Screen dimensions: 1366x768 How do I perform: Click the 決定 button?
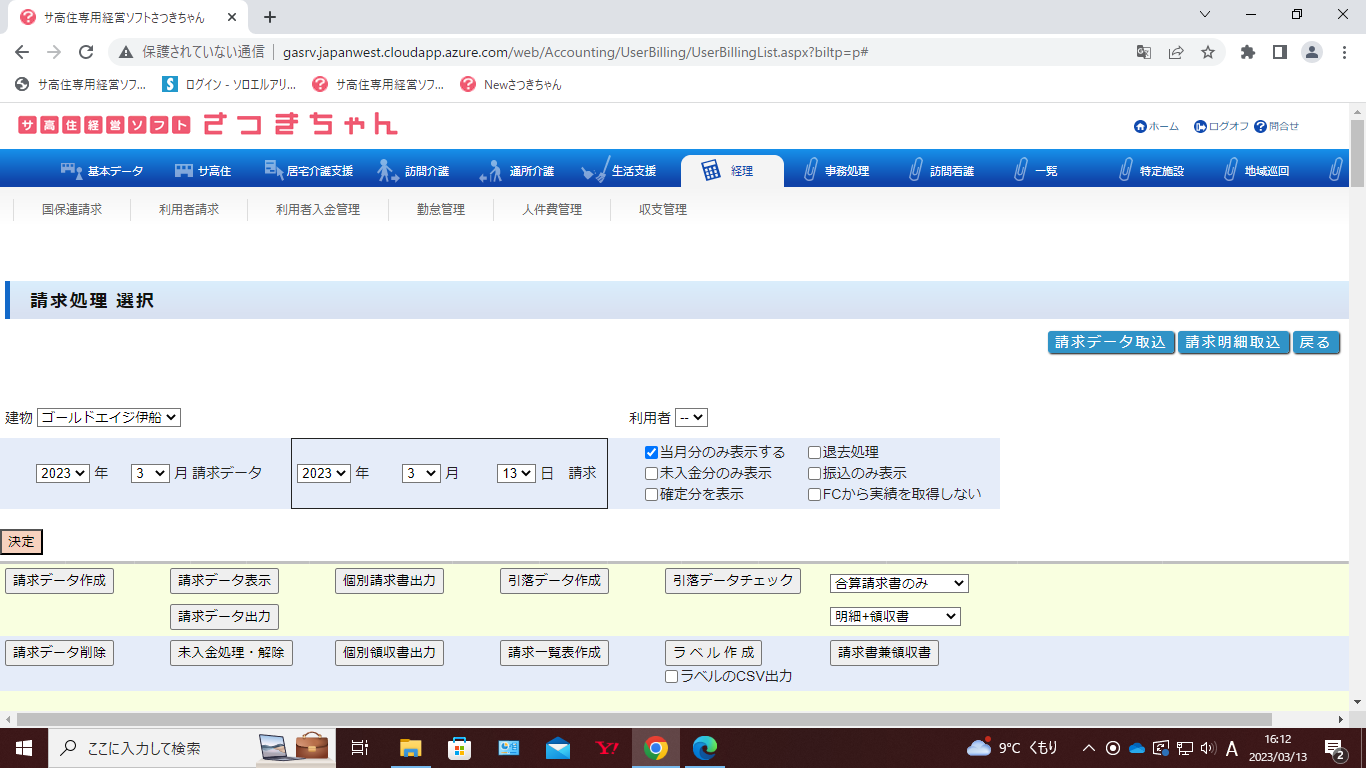[x=21, y=542]
